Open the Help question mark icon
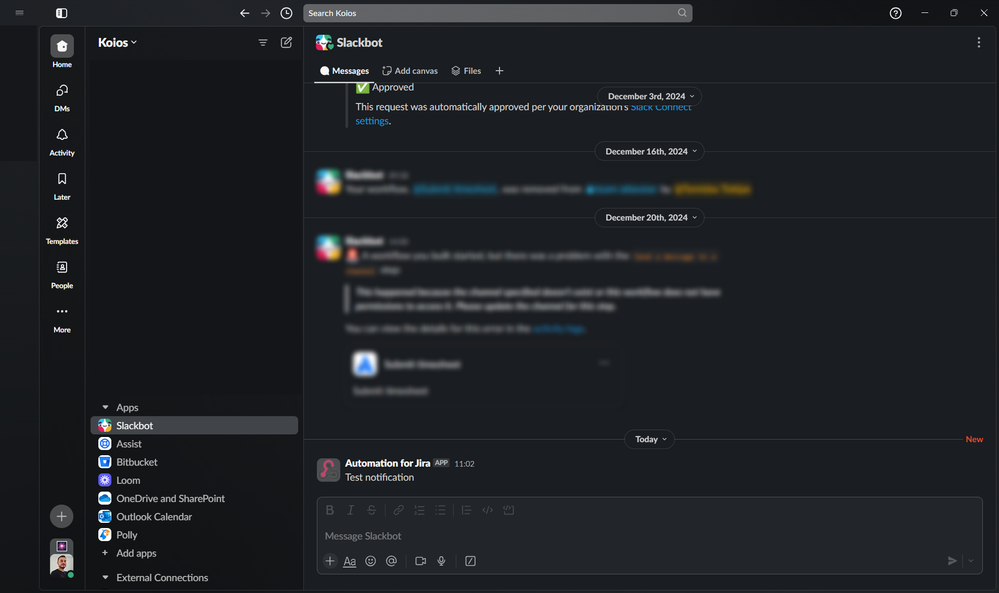Viewport: 999px width, 593px height. [896, 13]
